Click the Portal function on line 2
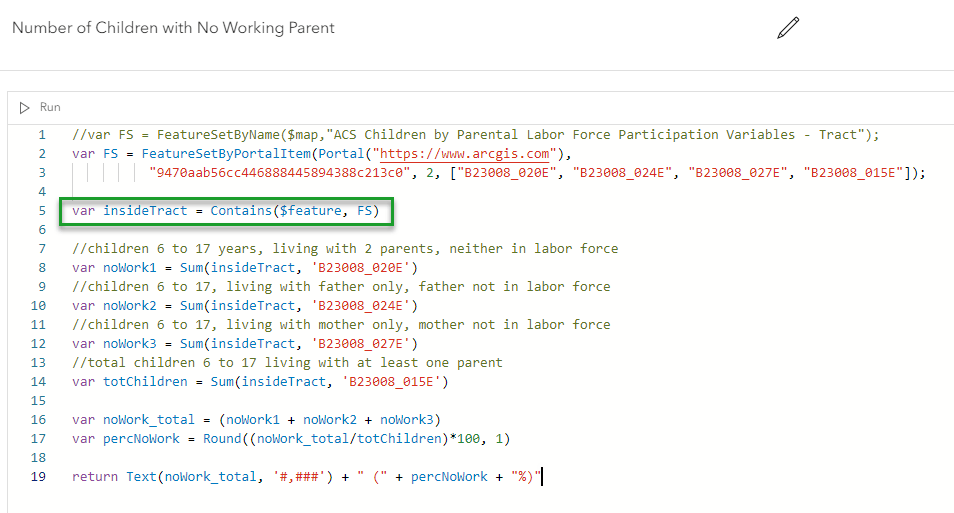This screenshot has width=954, height=513. click(341, 153)
